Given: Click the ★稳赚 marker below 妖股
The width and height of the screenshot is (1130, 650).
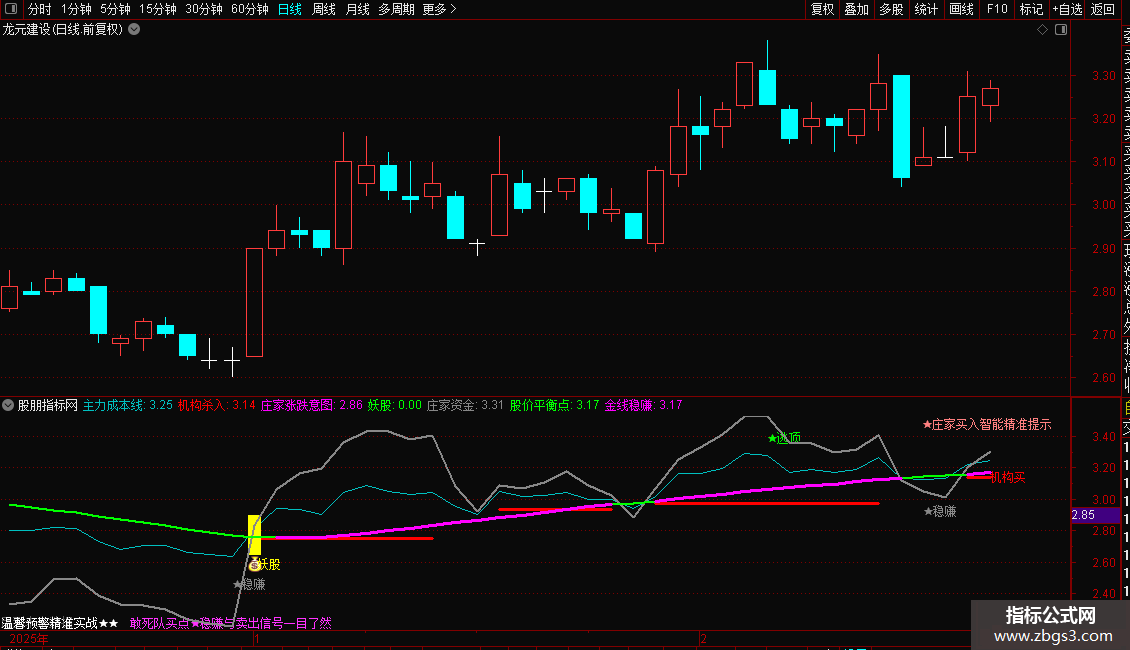Looking at the screenshot, I should (249, 584).
